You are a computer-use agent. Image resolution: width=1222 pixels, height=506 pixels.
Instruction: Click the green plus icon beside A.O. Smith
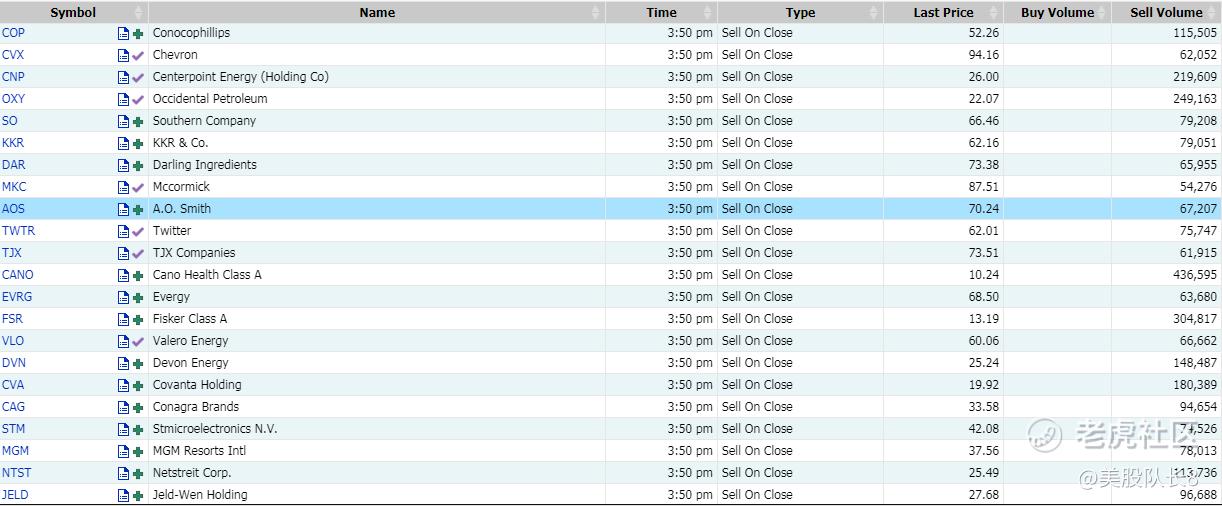click(138, 210)
